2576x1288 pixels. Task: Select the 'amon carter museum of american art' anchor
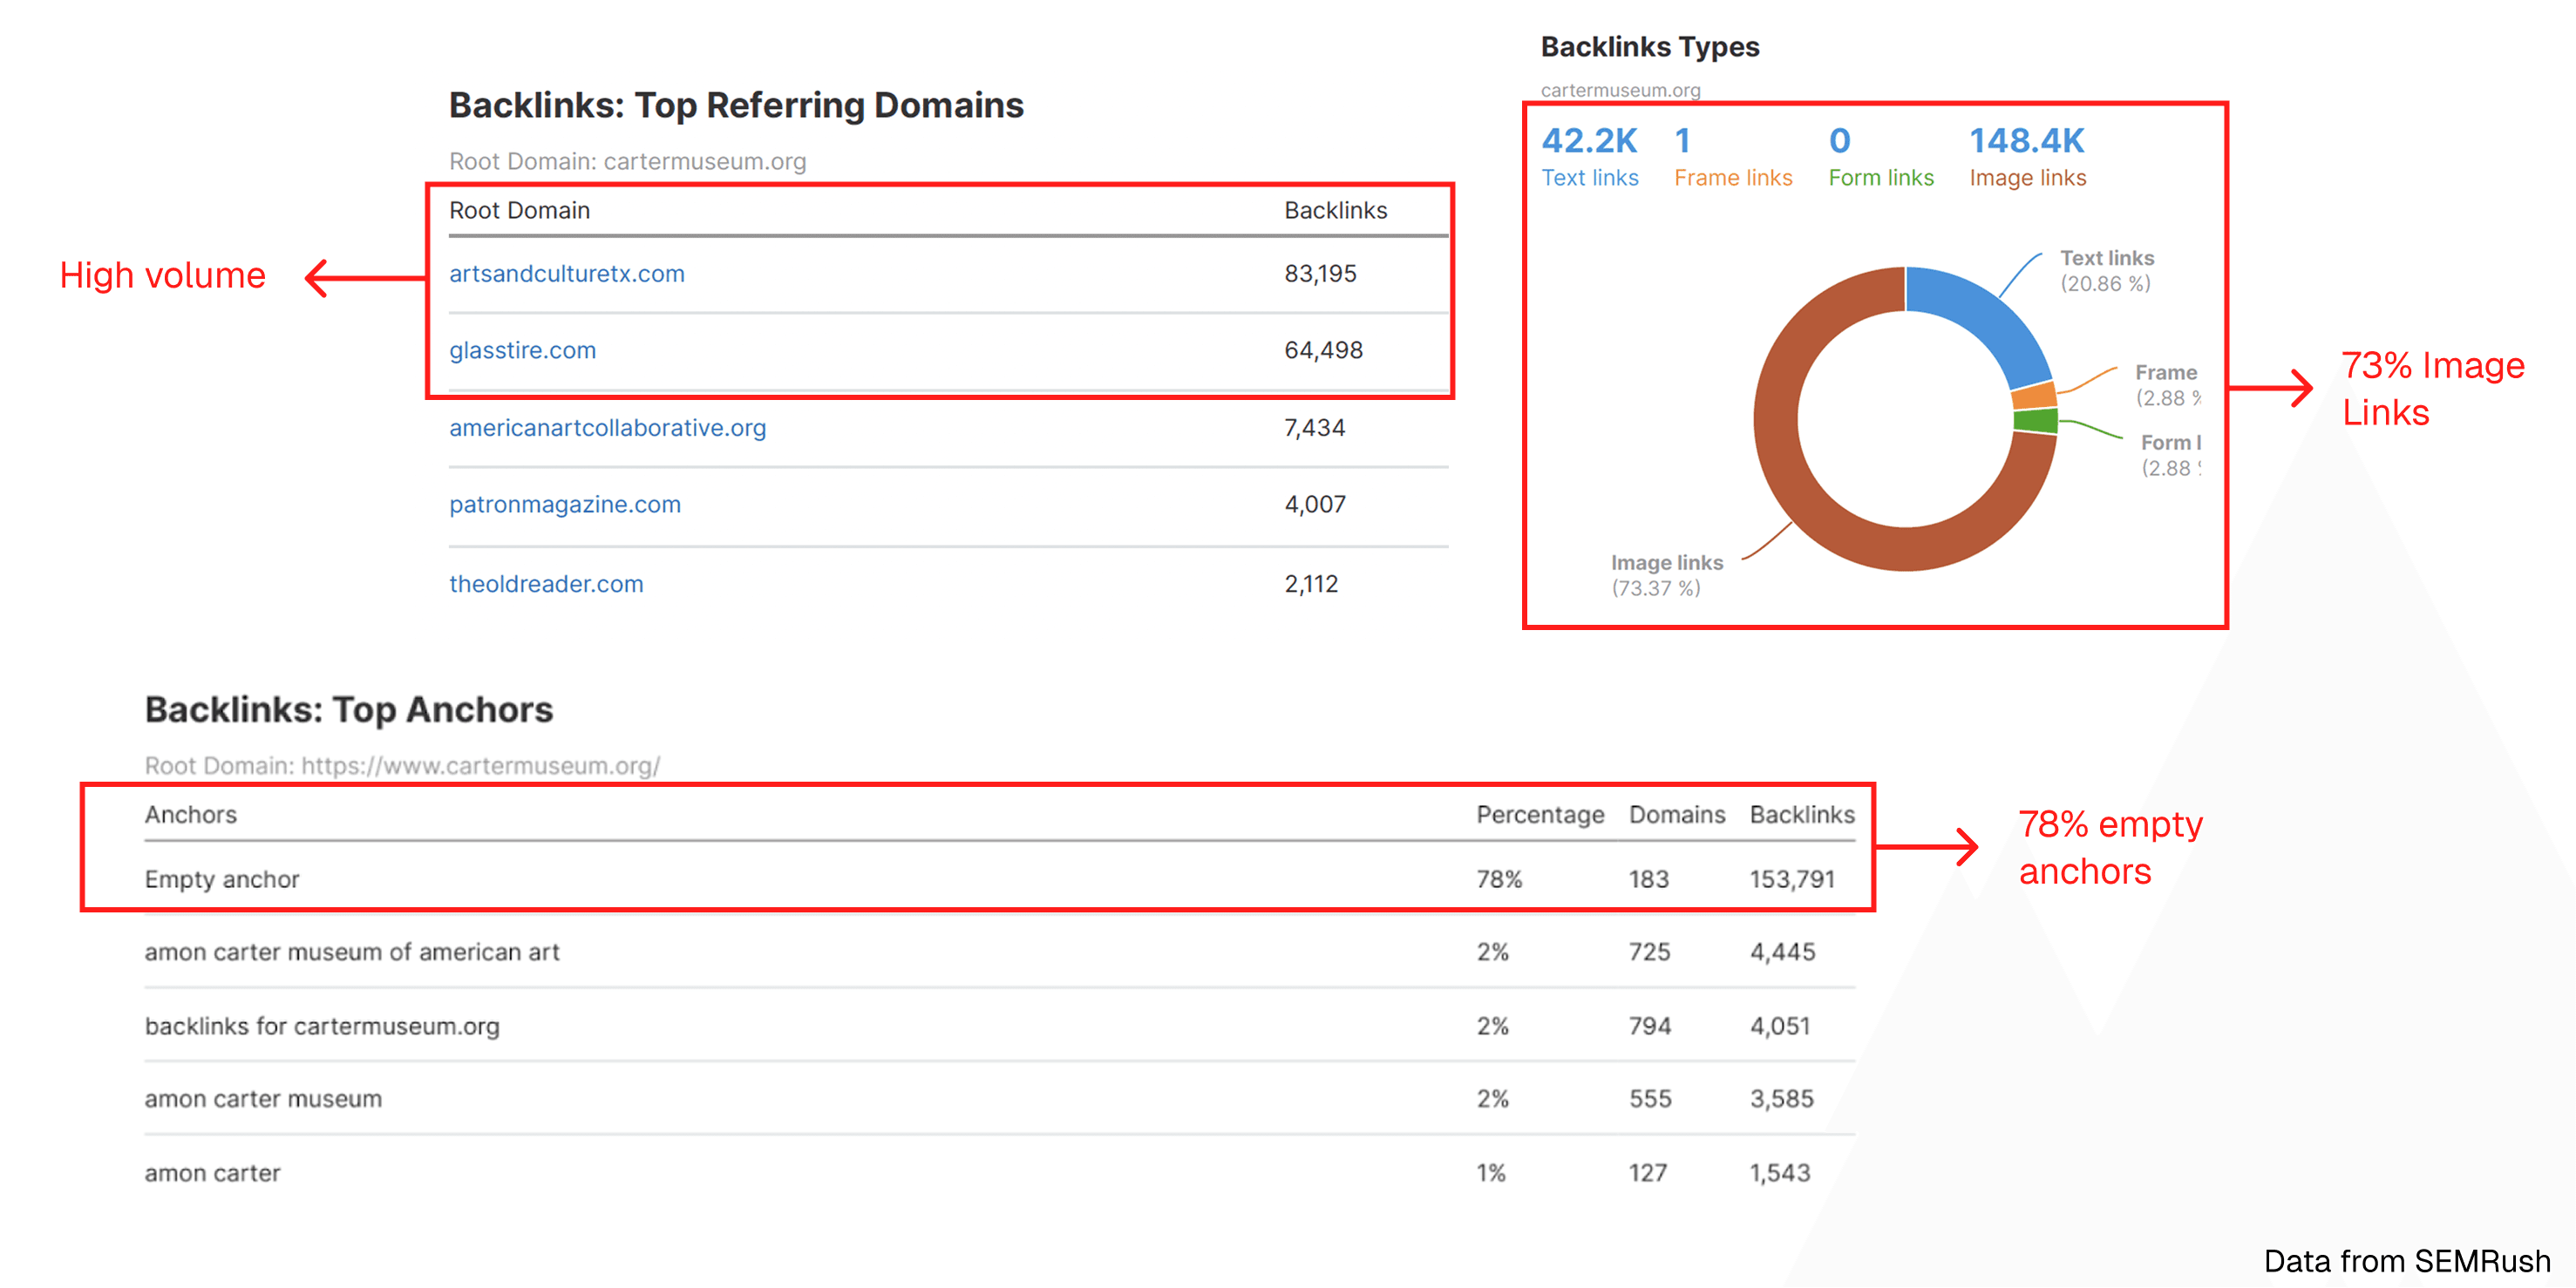pyautogui.click(x=352, y=953)
